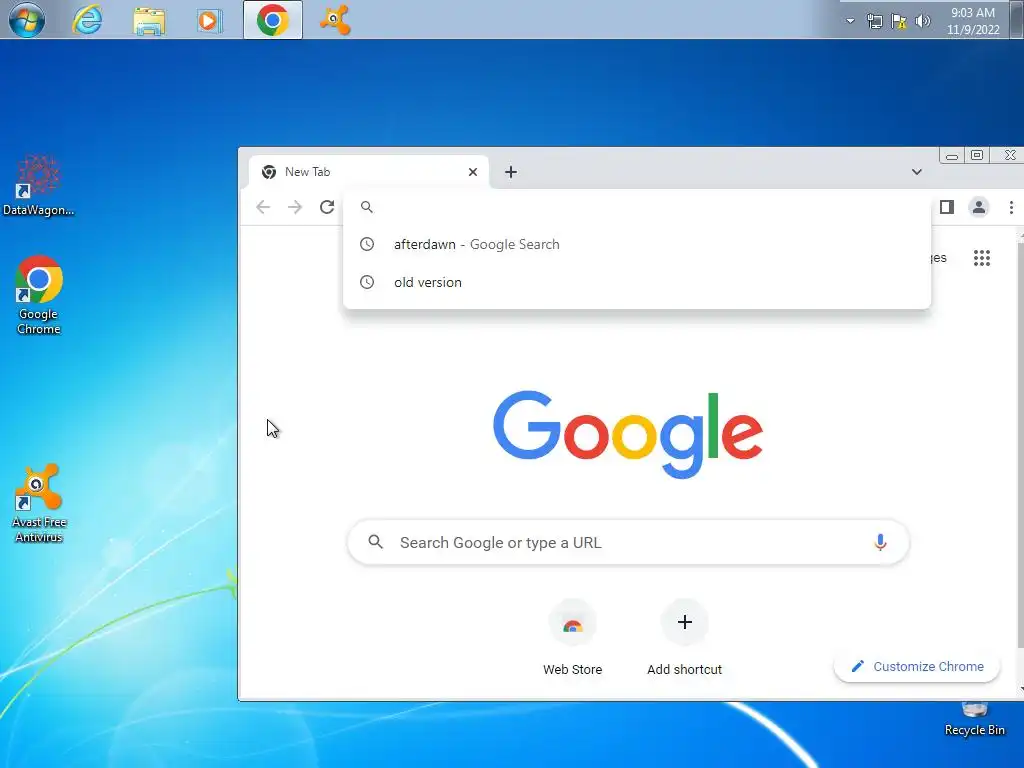The width and height of the screenshot is (1024, 768).
Task: Open Windows Explorer folder on taskbar
Action: point(149,20)
